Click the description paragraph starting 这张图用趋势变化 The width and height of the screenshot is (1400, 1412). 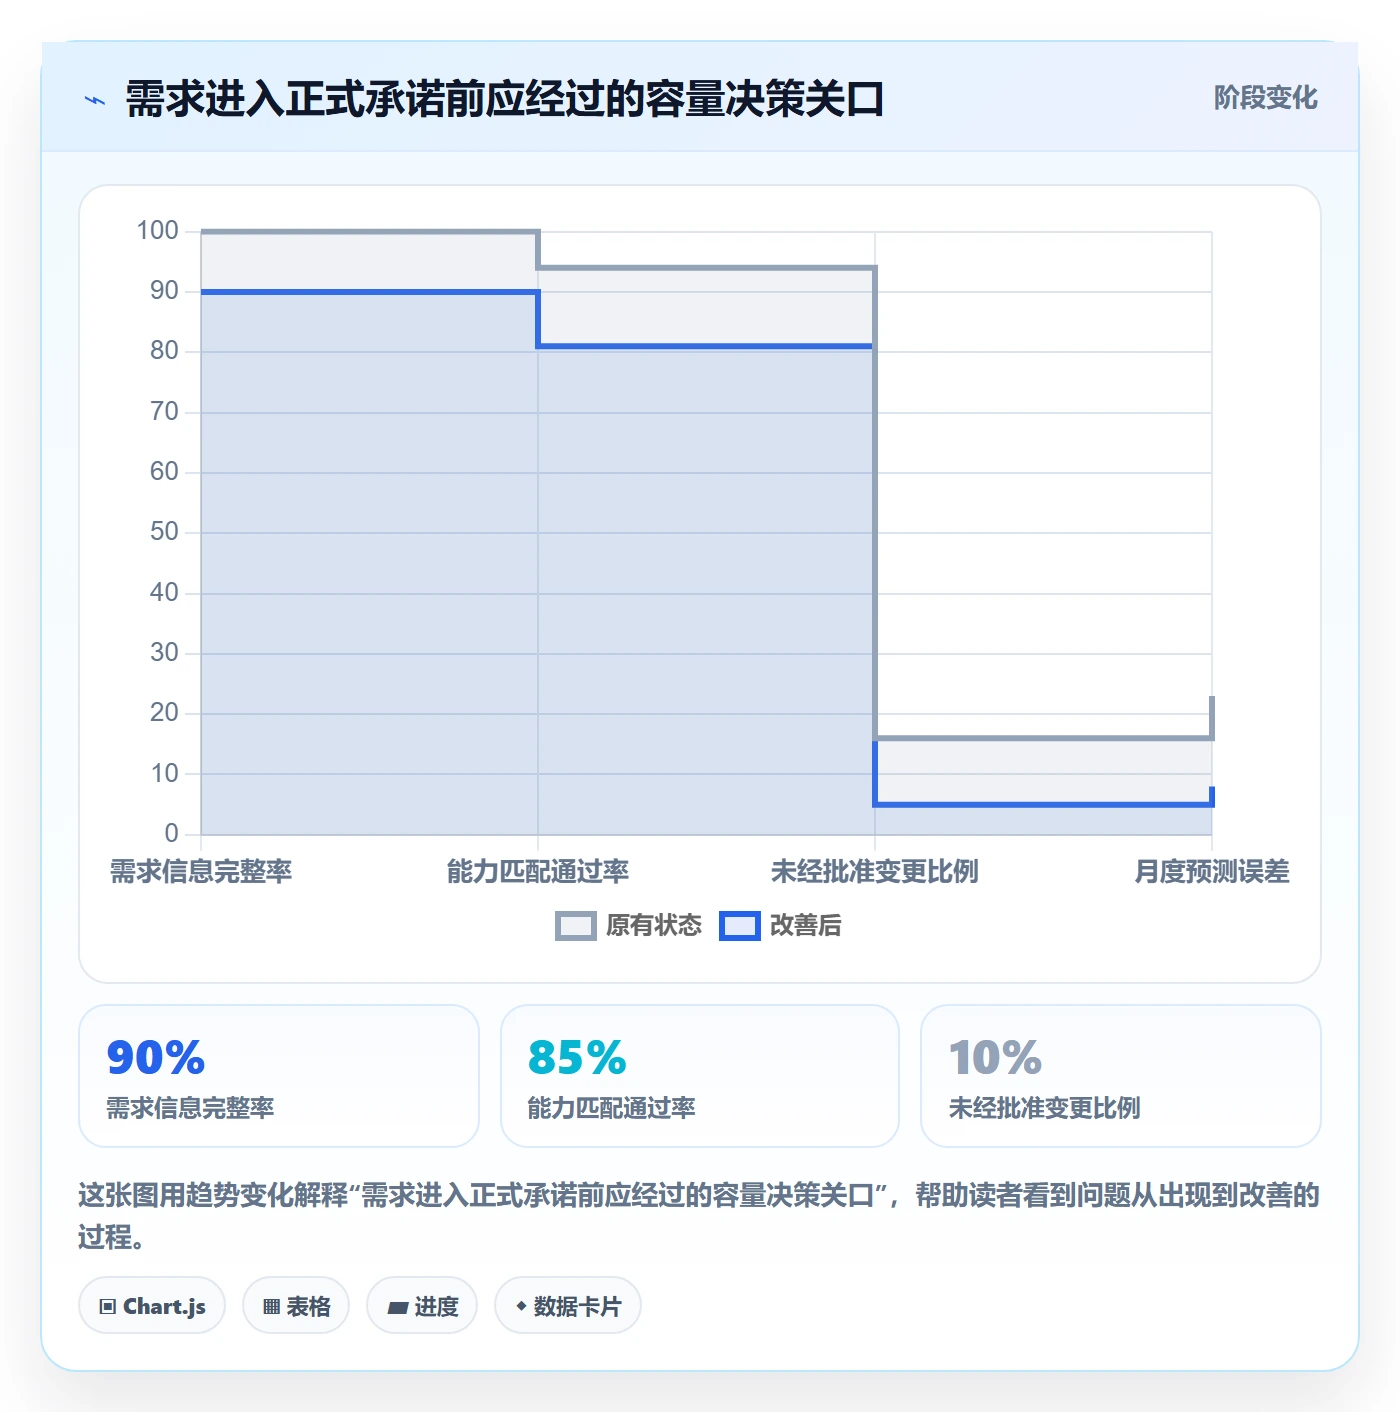700,1216
